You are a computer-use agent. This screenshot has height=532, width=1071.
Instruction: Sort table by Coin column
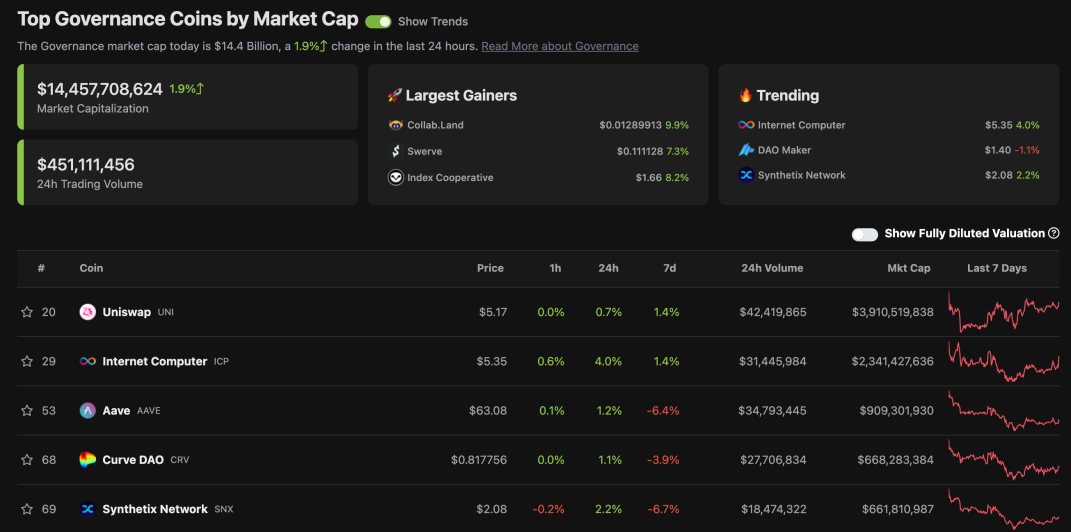(92, 268)
